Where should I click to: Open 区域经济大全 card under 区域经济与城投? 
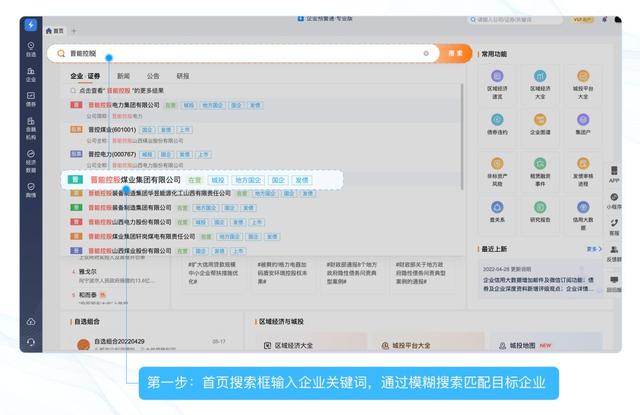click(x=312, y=343)
